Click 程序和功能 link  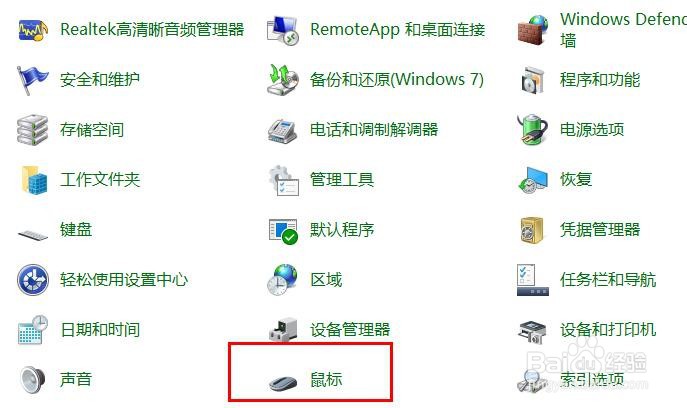coord(600,79)
